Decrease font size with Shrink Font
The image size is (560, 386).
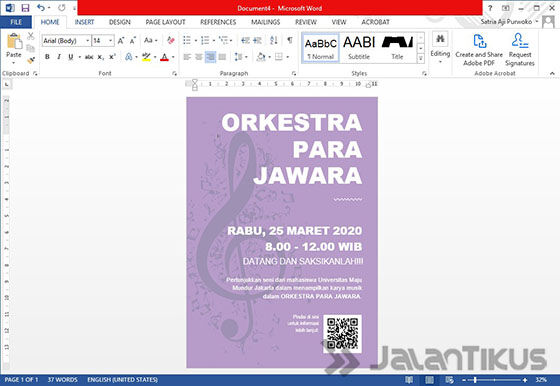133,41
